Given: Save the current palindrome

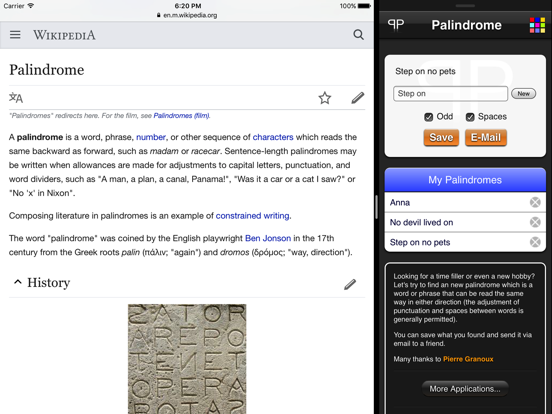Looking at the screenshot, I should [441, 137].
